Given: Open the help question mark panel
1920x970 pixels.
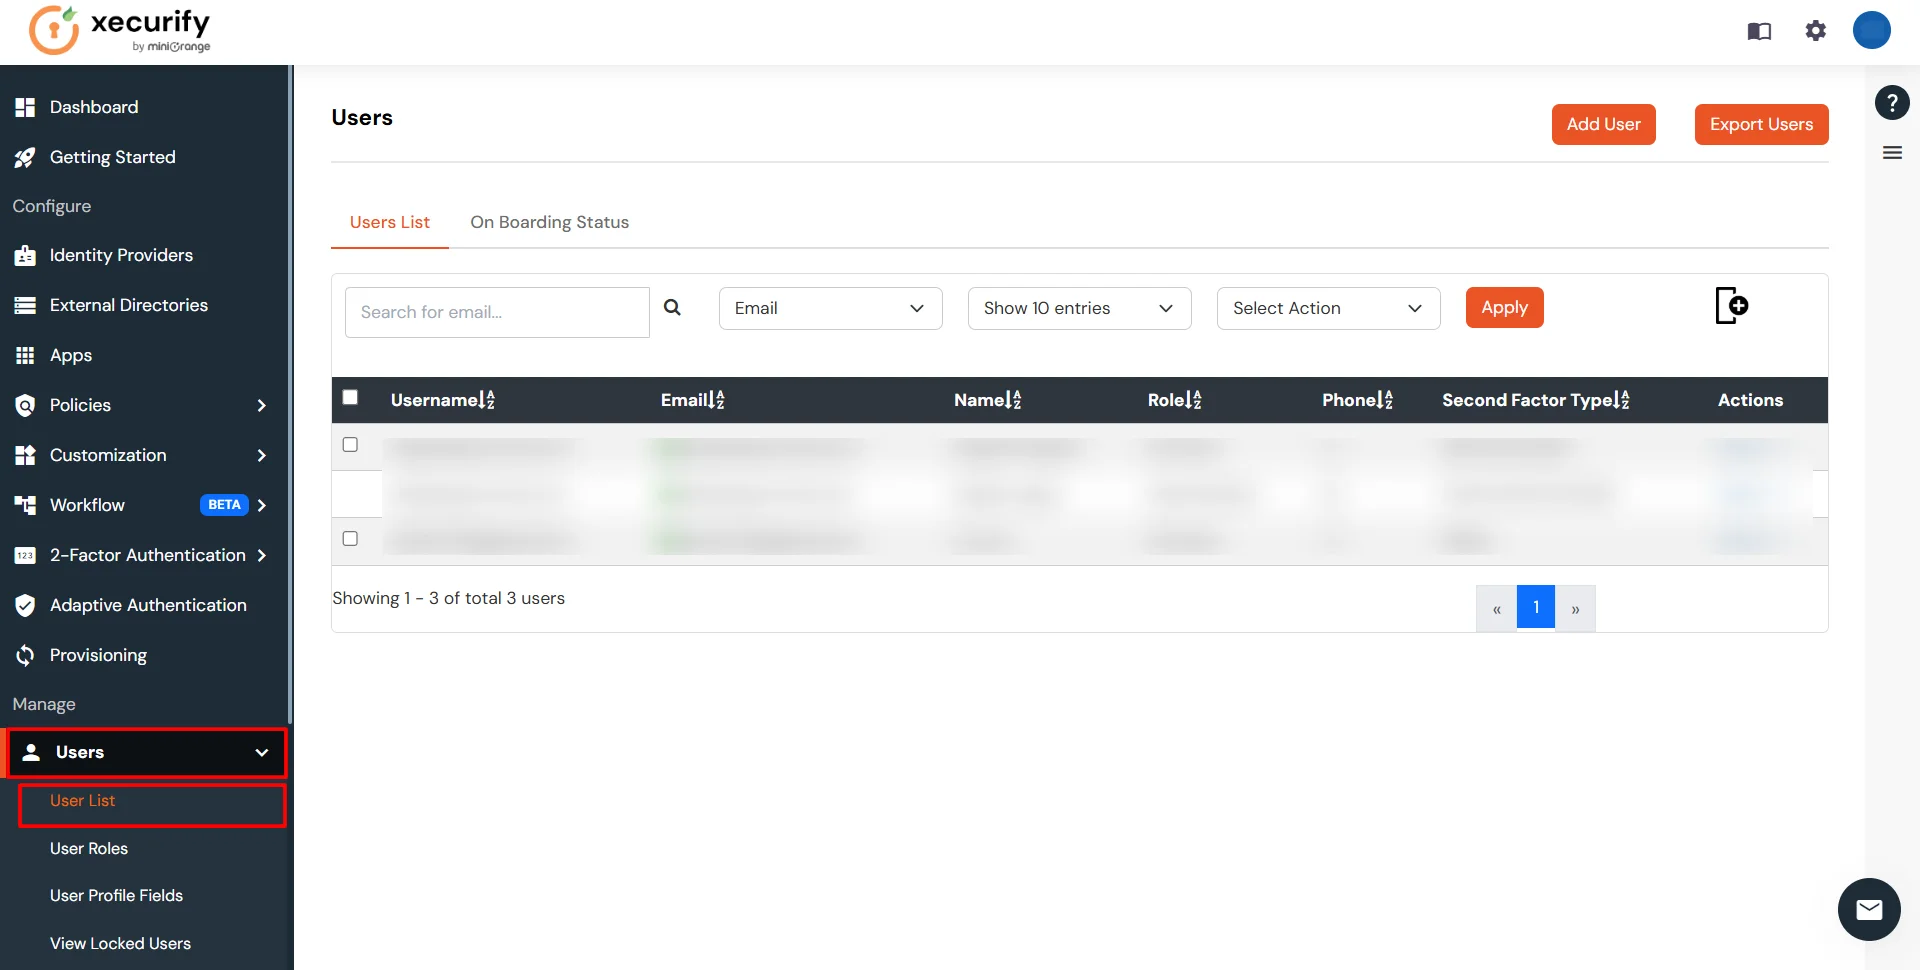Looking at the screenshot, I should [1893, 102].
